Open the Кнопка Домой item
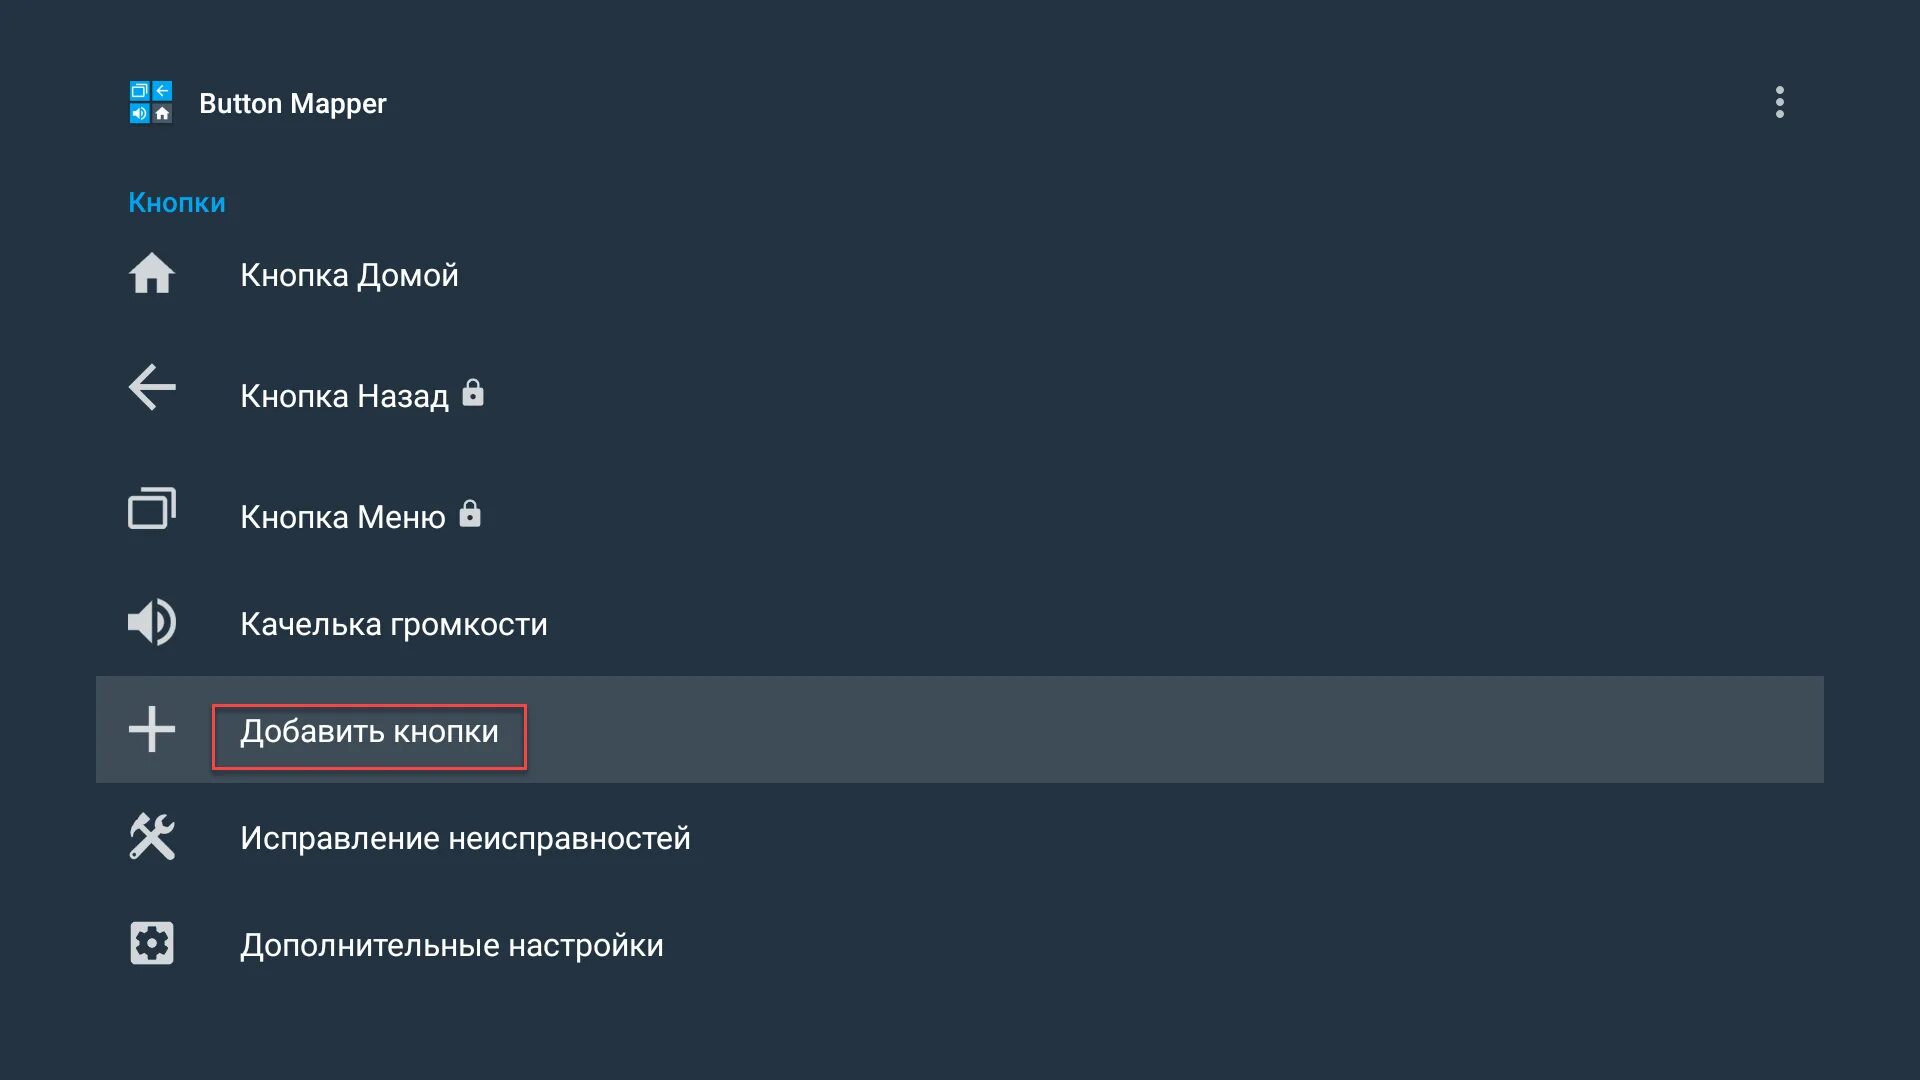The height and width of the screenshot is (1080, 1920). click(x=349, y=275)
